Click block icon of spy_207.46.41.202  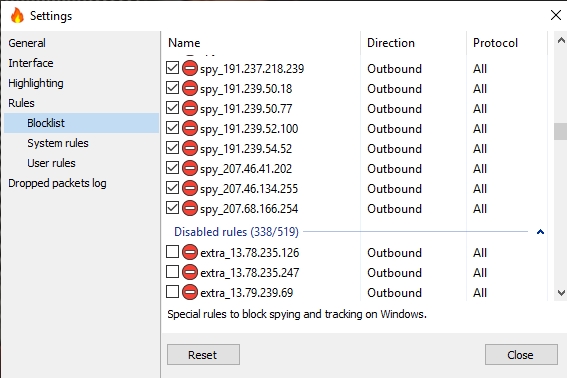point(190,168)
